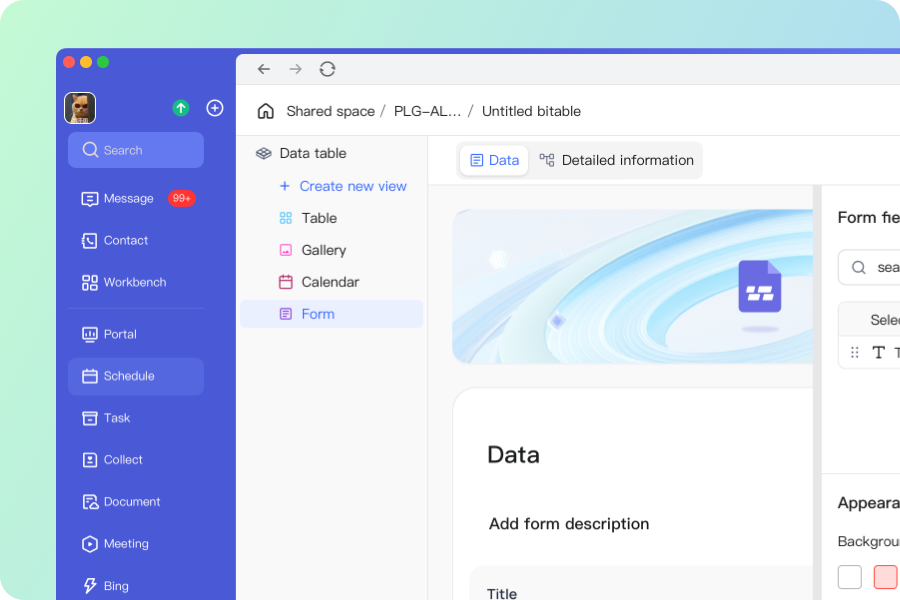This screenshot has width=900, height=600.
Task: Click the Data form title
Action: [513, 455]
